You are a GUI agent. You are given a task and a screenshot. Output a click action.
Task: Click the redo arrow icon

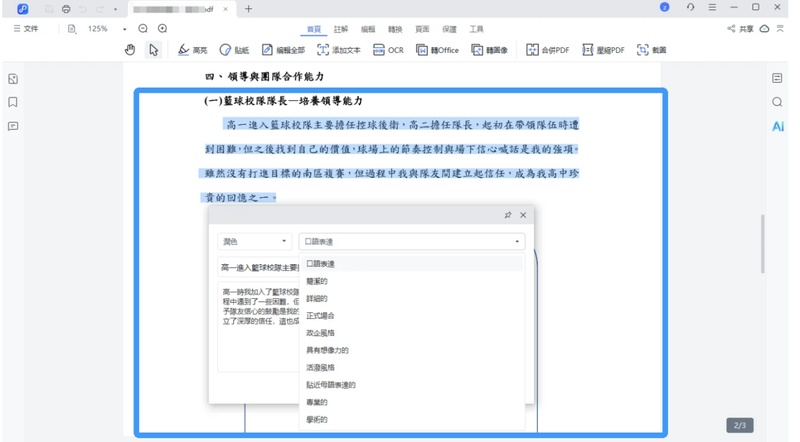pyautogui.click(x=100, y=9)
